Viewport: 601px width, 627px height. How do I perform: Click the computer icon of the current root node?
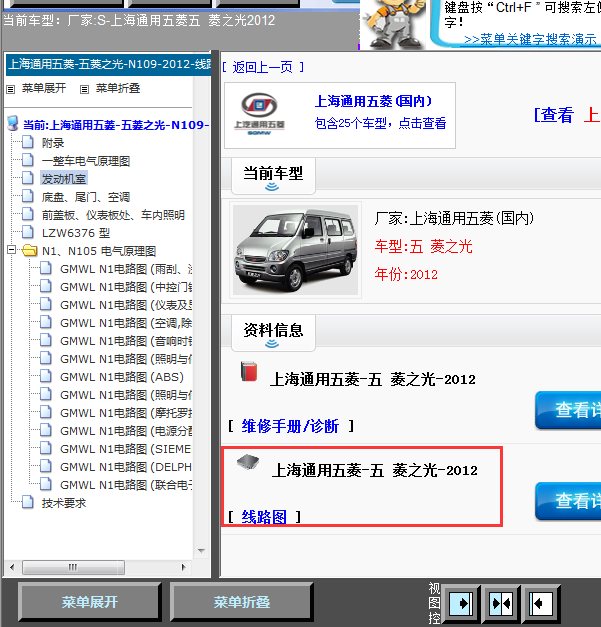13,124
